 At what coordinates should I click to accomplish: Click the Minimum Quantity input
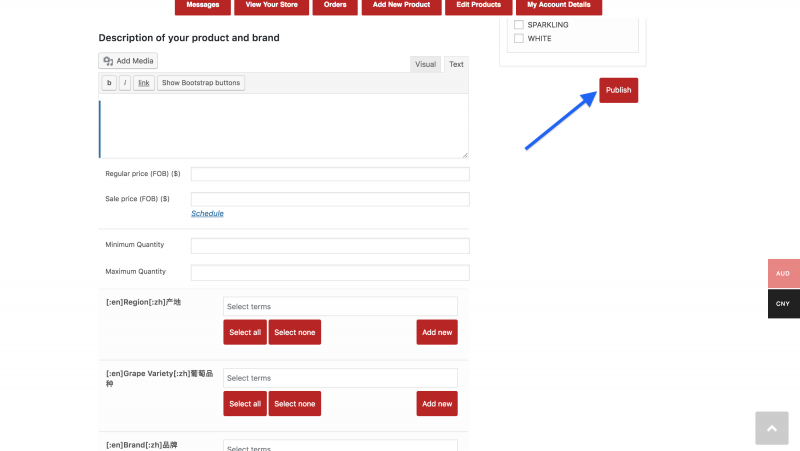click(x=330, y=246)
